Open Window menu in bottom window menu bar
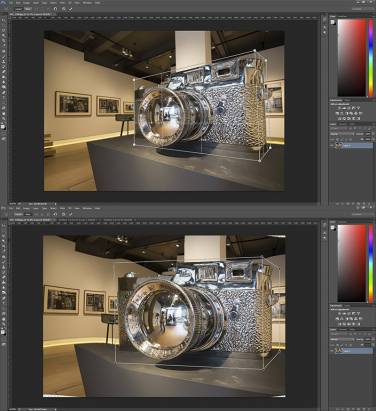376x411 pixels. coord(87,208)
